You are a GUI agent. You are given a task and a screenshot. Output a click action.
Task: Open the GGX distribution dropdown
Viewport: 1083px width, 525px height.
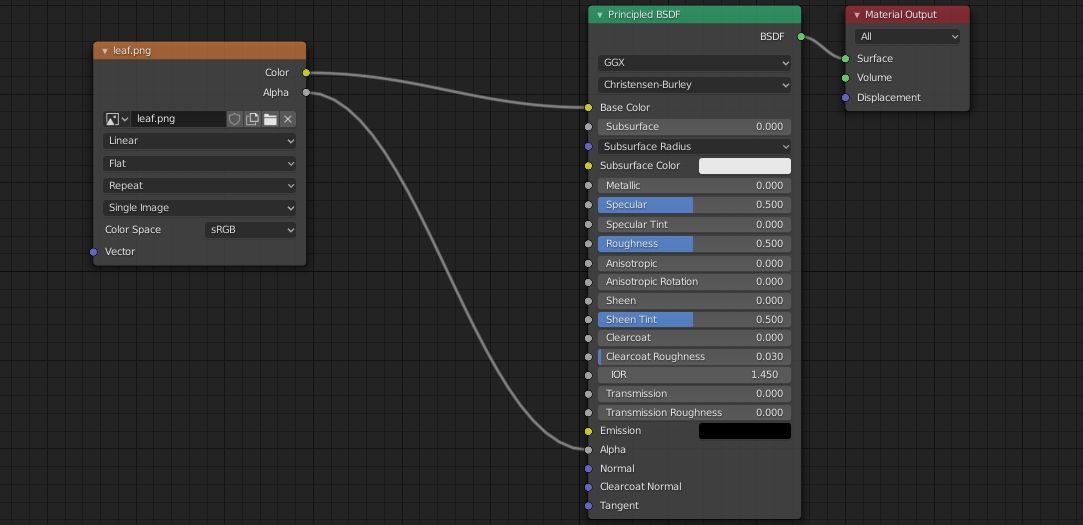[694, 63]
